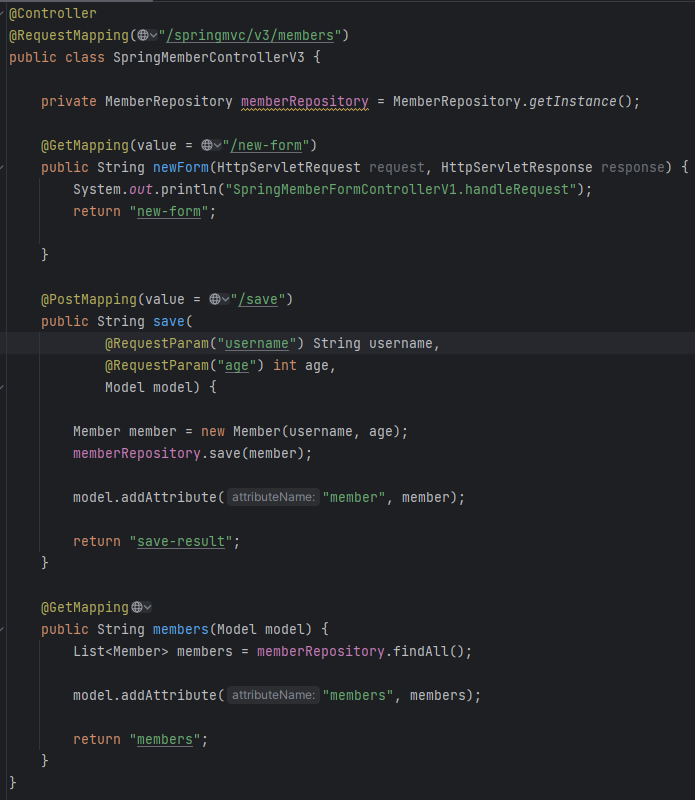695x800 pixels.
Task: Click the new keyword before Member(username, age)
Action: point(213,431)
